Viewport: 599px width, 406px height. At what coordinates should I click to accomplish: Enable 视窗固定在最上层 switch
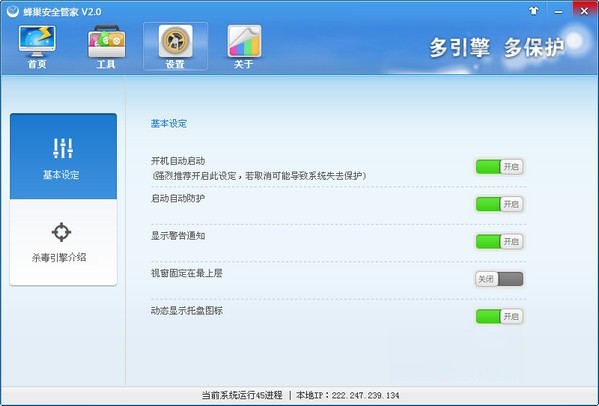coord(499,279)
